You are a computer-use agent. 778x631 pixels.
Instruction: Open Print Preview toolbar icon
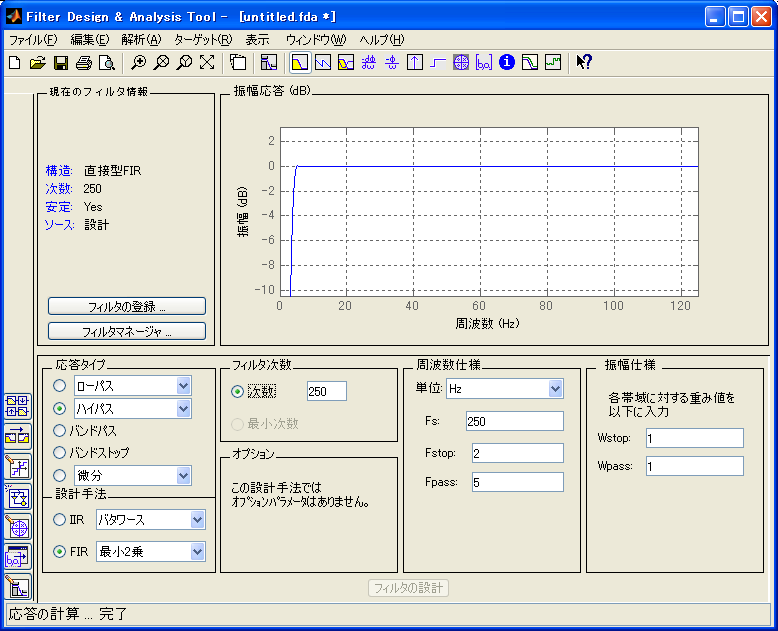(x=107, y=63)
